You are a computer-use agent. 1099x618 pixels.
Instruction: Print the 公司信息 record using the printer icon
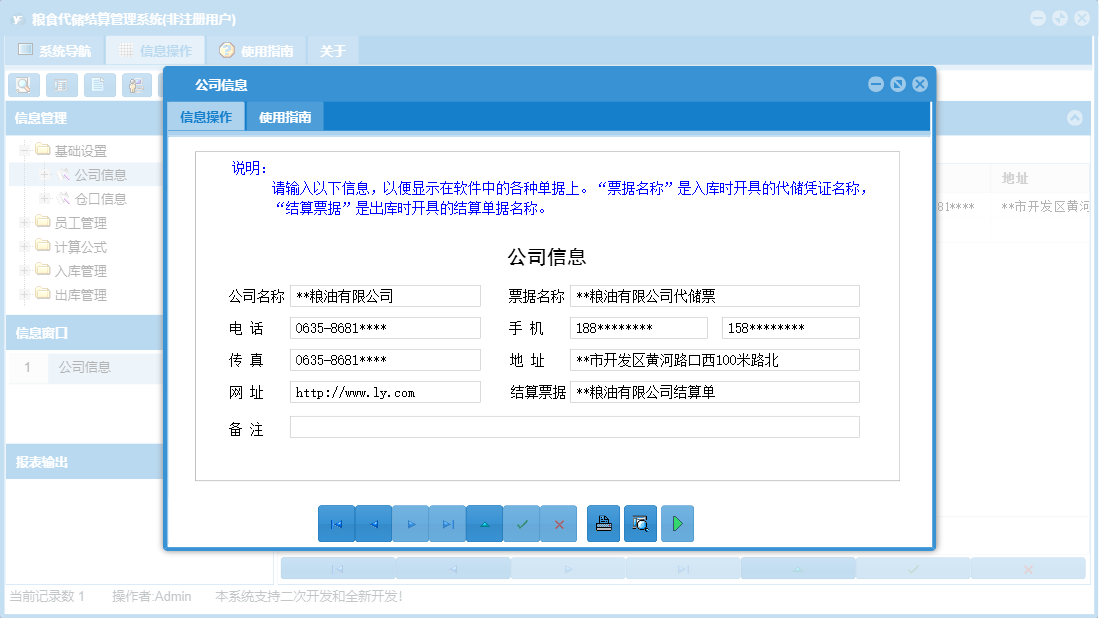[x=603, y=523]
